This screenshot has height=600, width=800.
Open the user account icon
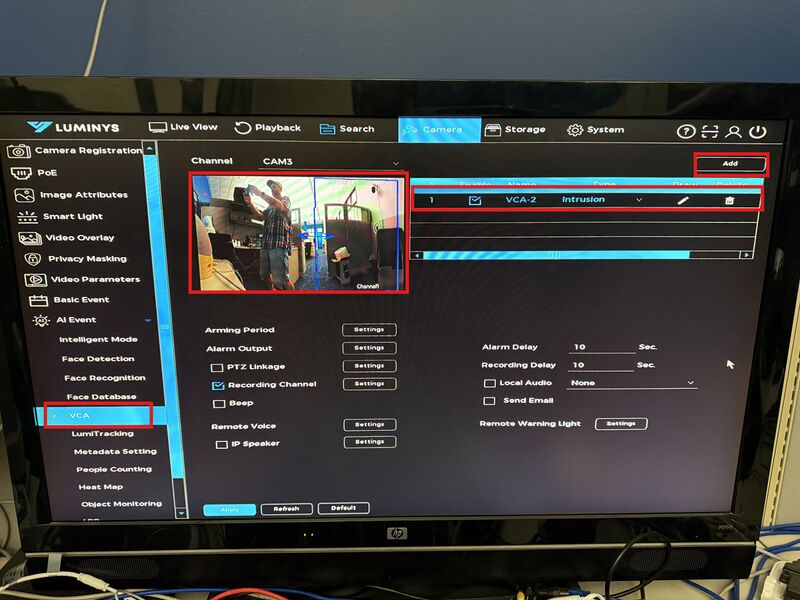coord(734,132)
